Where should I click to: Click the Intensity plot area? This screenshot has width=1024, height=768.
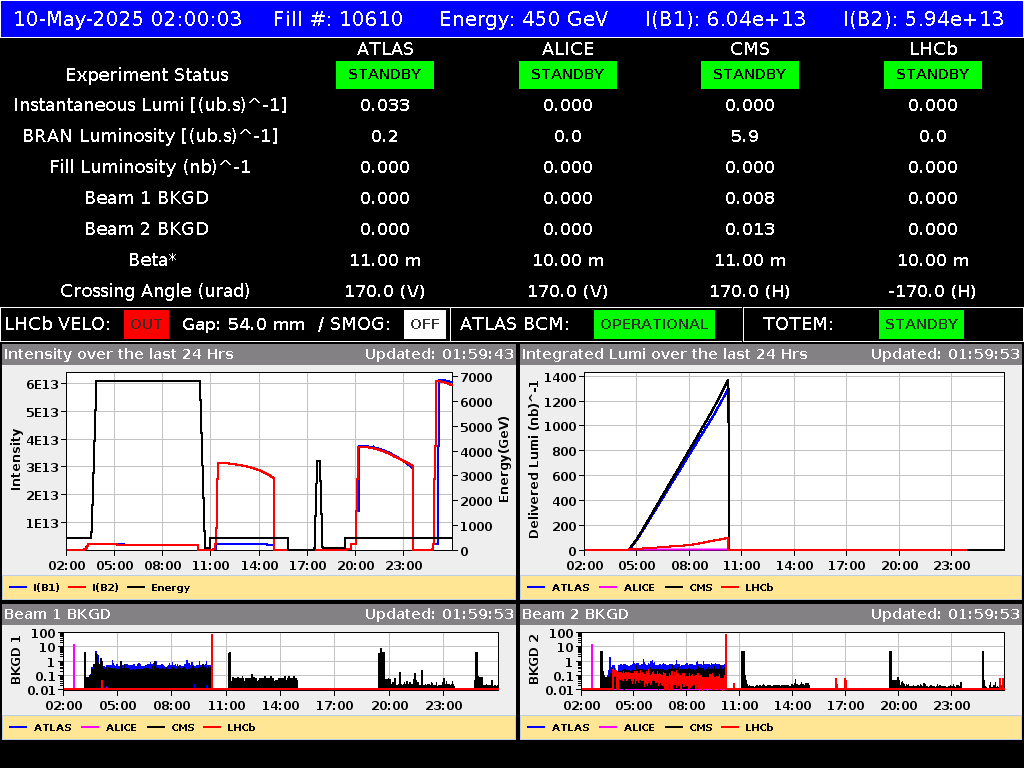click(259, 462)
